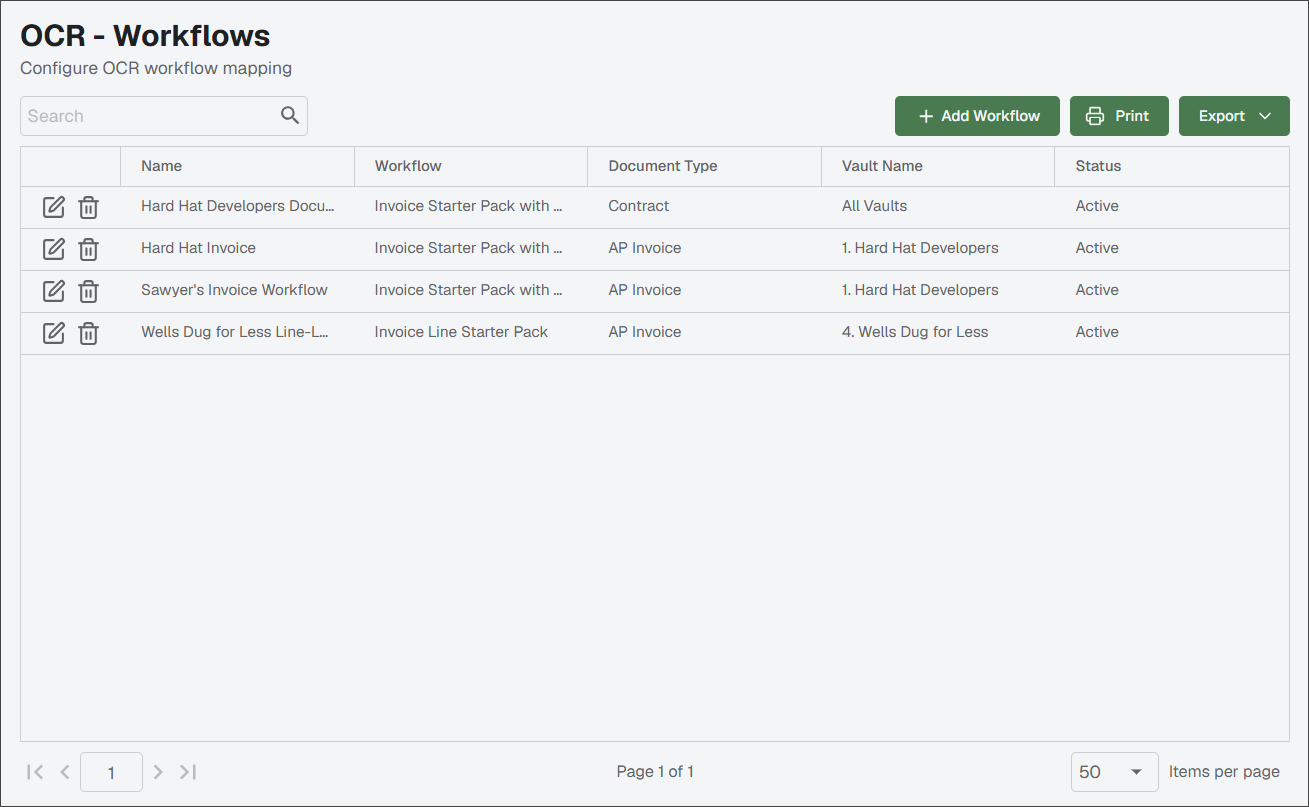1309x807 pixels.
Task: Delete the Wells Dug for Less row
Action: pyautogui.click(x=89, y=333)
